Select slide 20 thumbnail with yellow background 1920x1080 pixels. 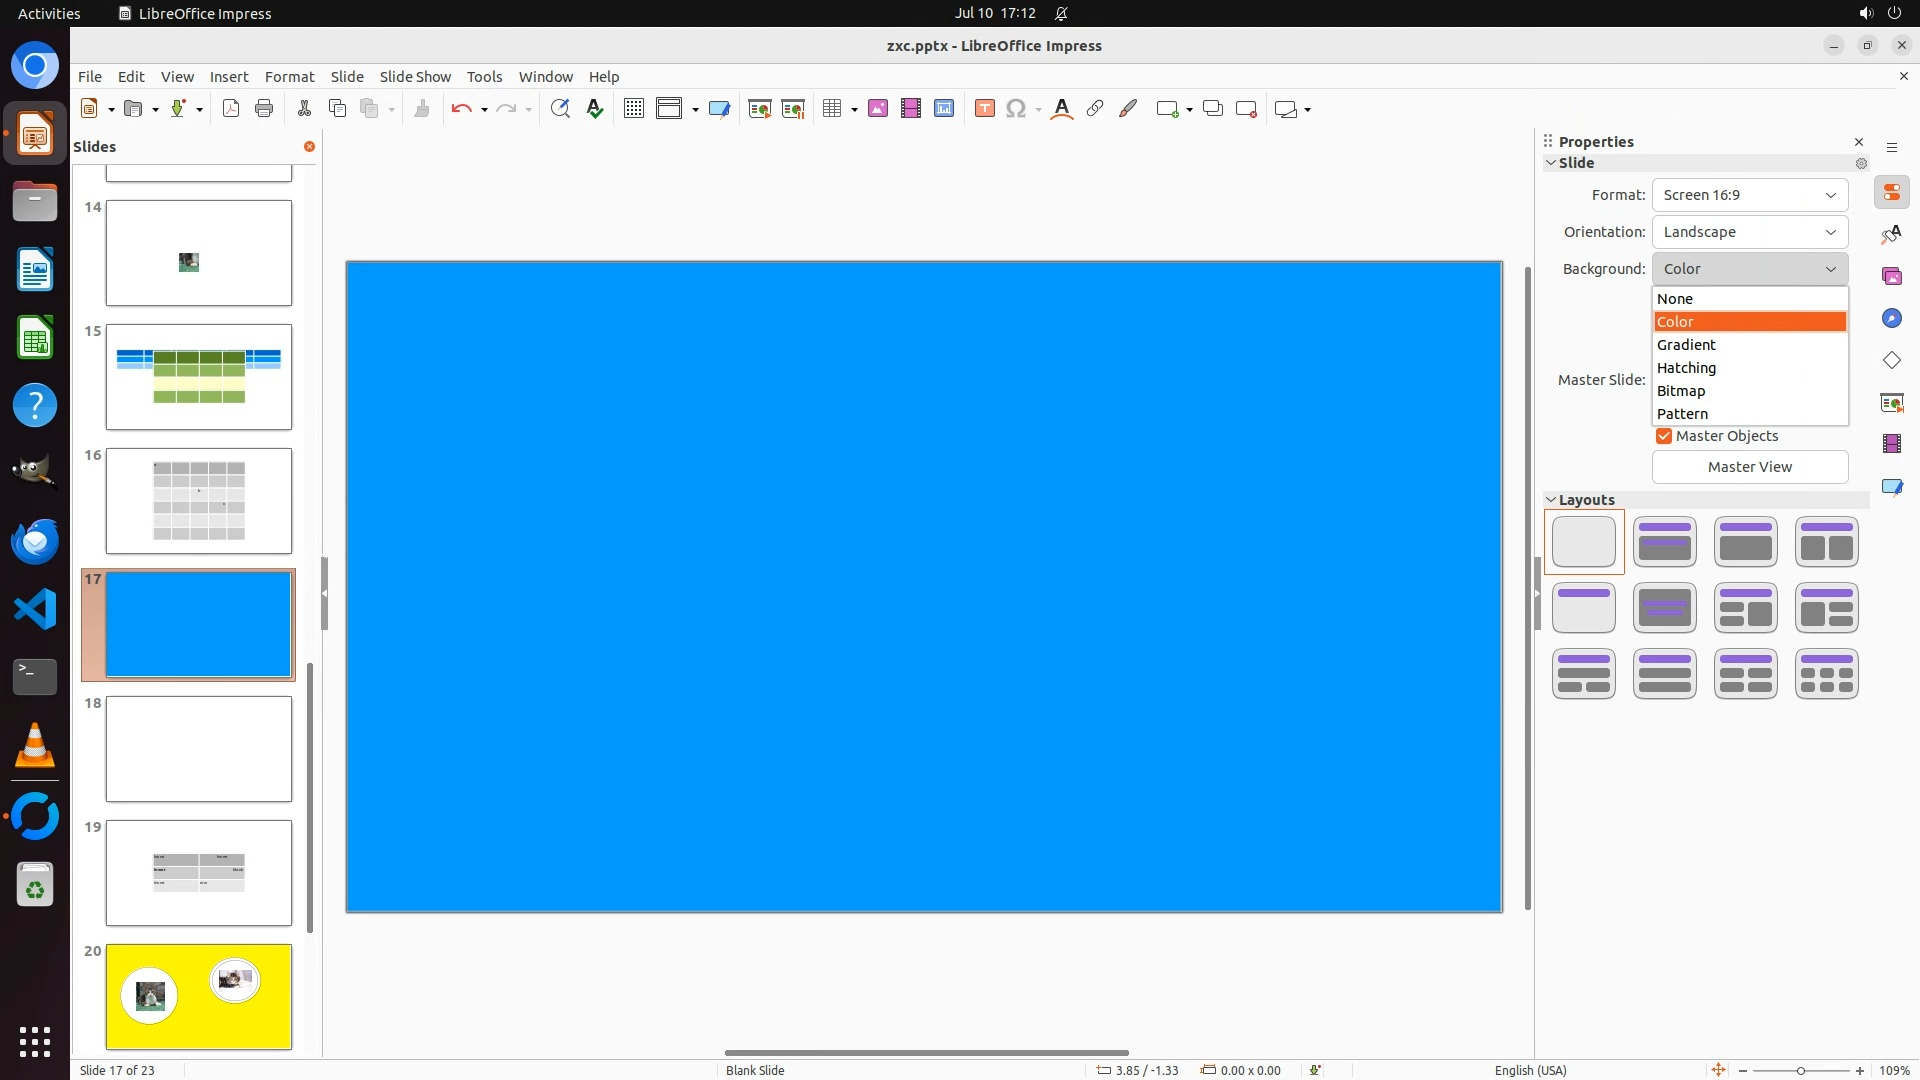click(199, 996)
